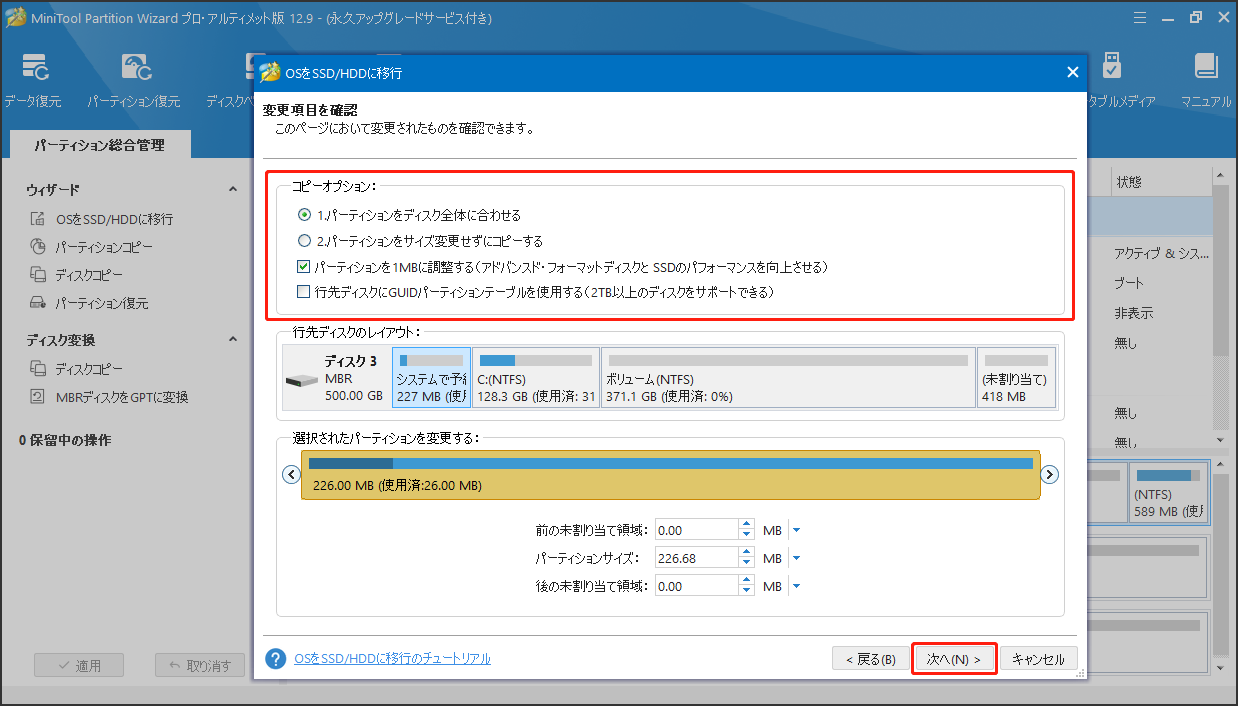Select option 1 パーティションをディスク全体に合わせる
1238x706 pixels.
305,215
